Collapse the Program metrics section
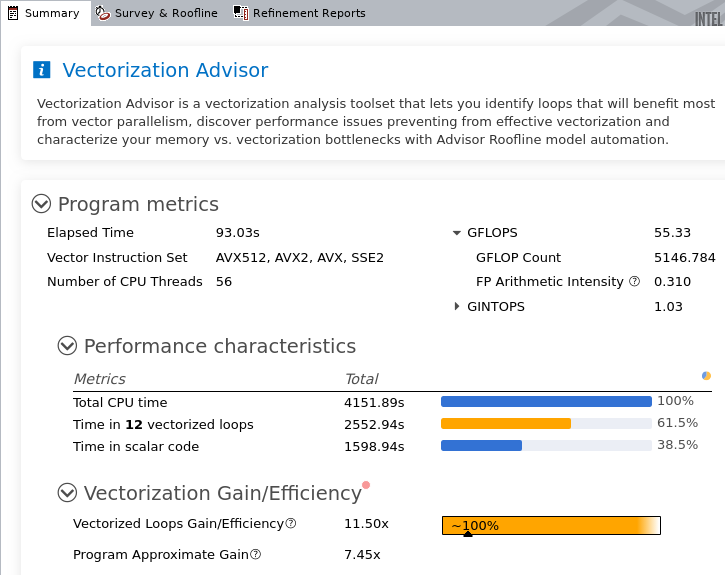The height and width of the screenshot is (575, 725). [41, 204]
